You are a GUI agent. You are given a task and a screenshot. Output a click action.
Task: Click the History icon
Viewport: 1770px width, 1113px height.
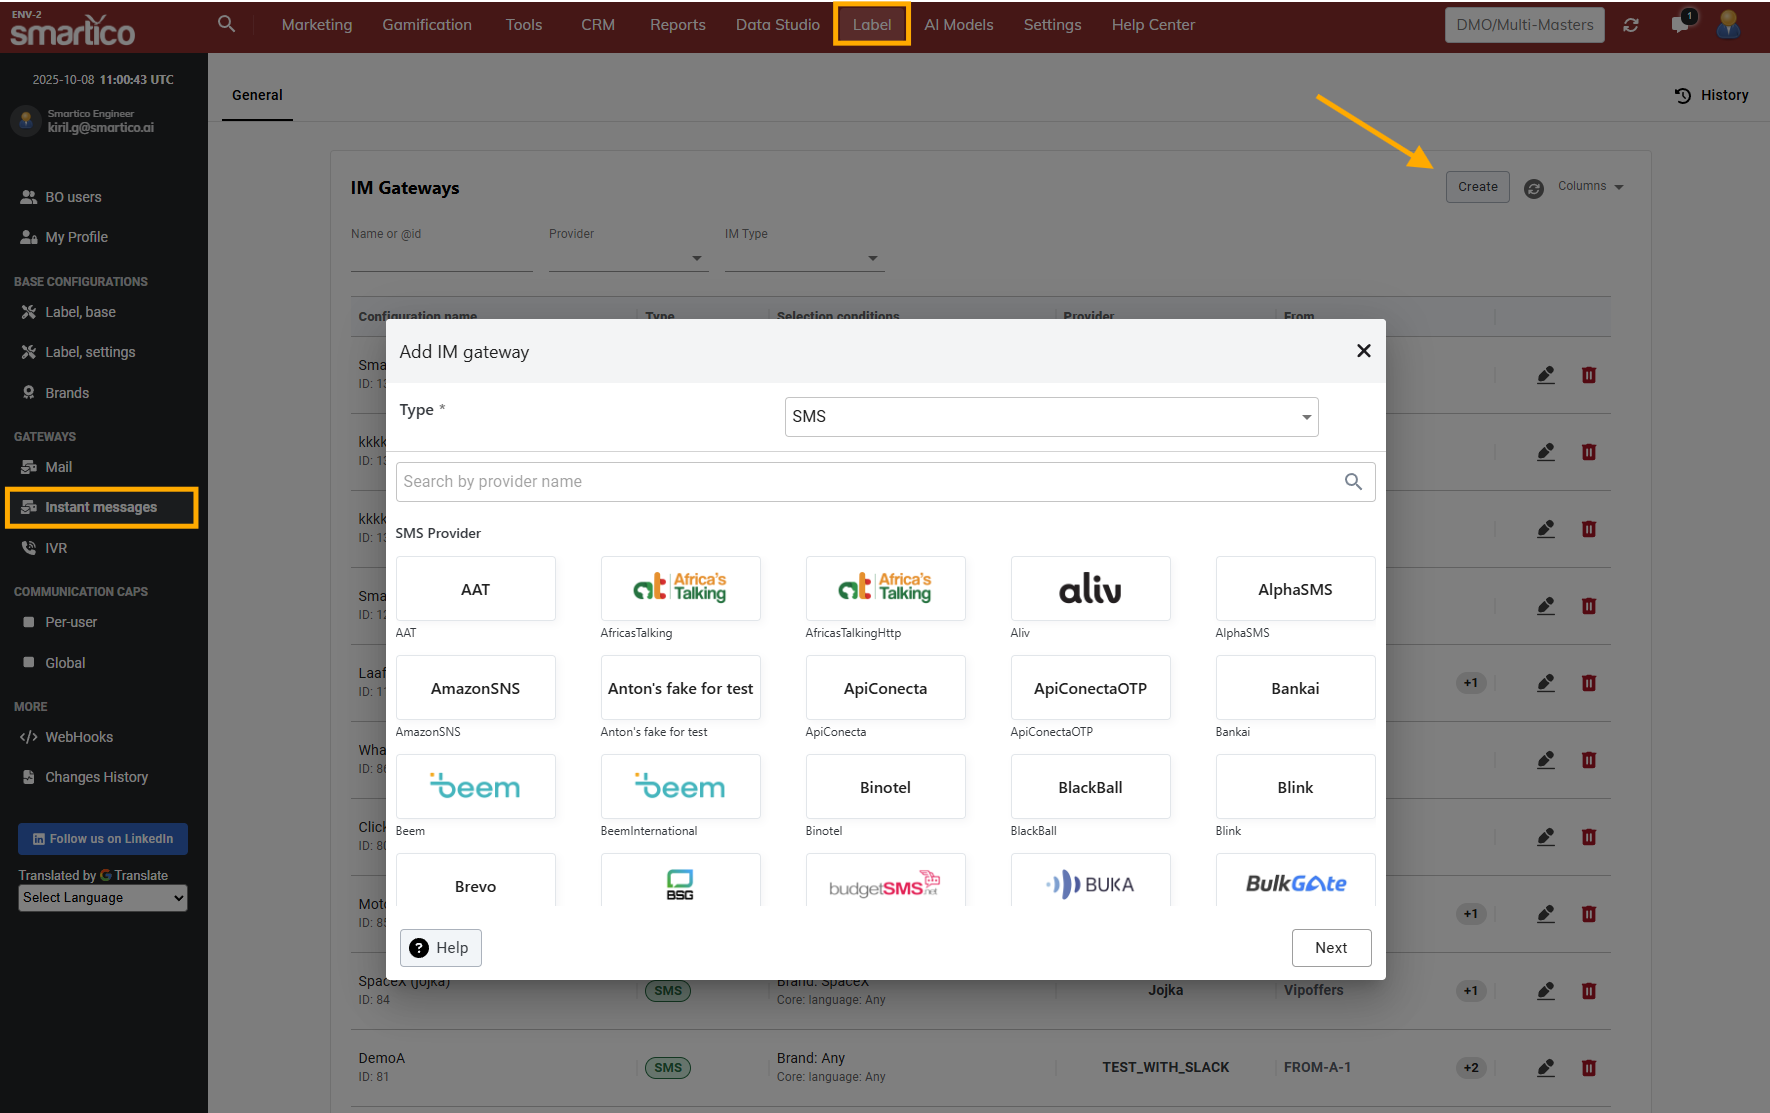tap(1683, 96)
